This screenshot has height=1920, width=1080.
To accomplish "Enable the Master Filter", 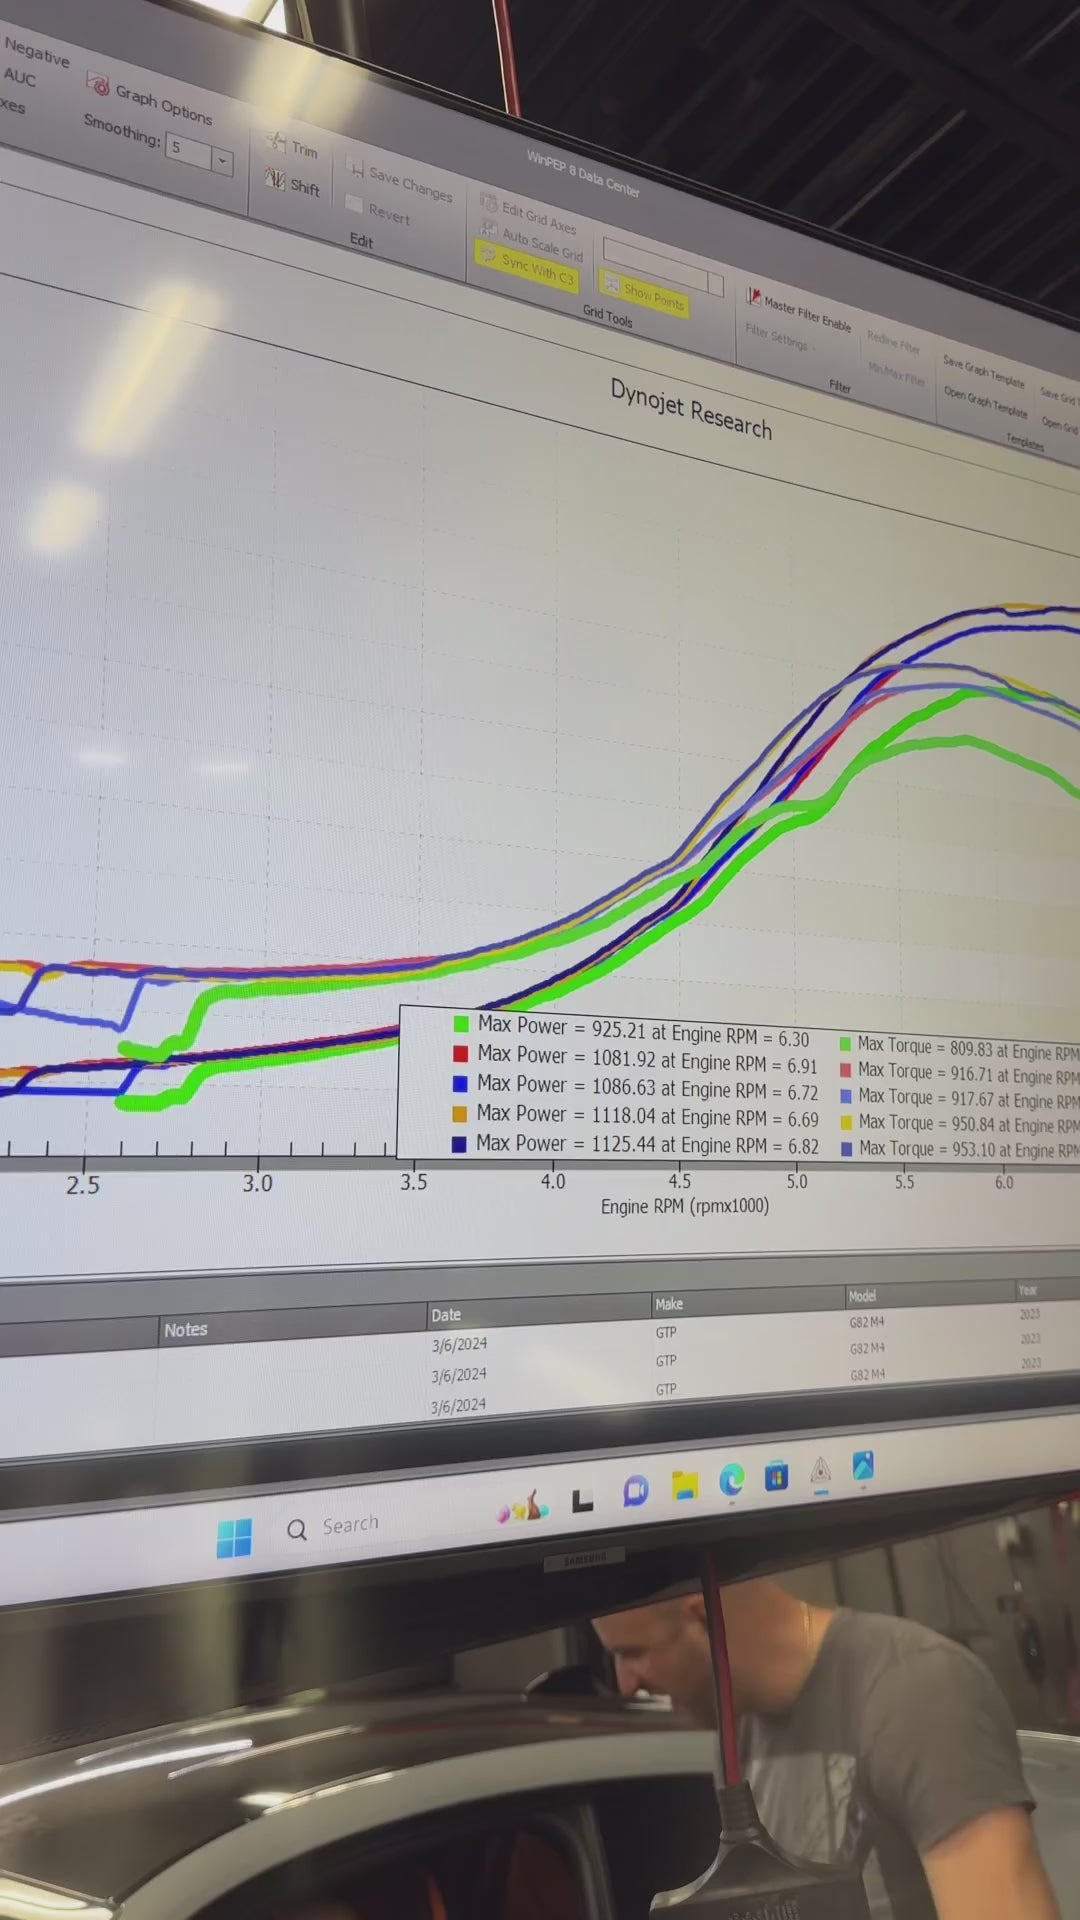I will 800,310.
